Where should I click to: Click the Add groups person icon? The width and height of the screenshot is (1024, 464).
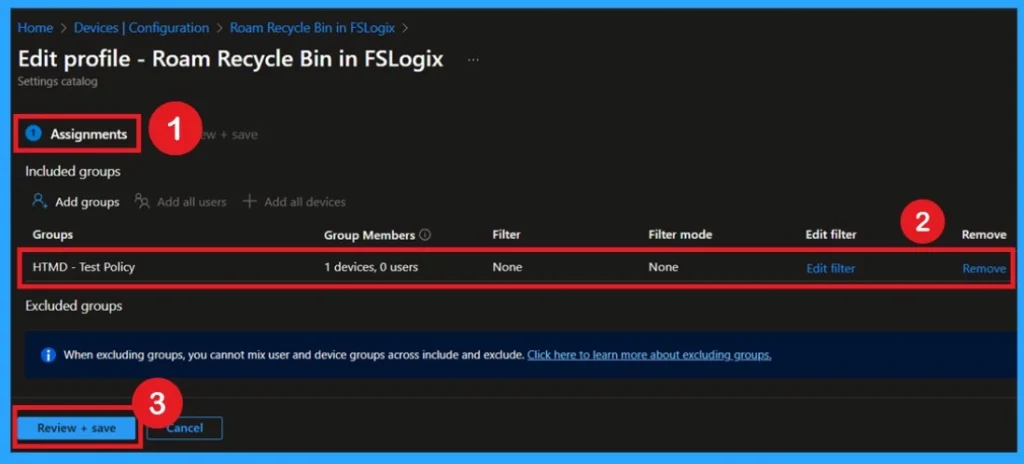(x=40, y=202)
